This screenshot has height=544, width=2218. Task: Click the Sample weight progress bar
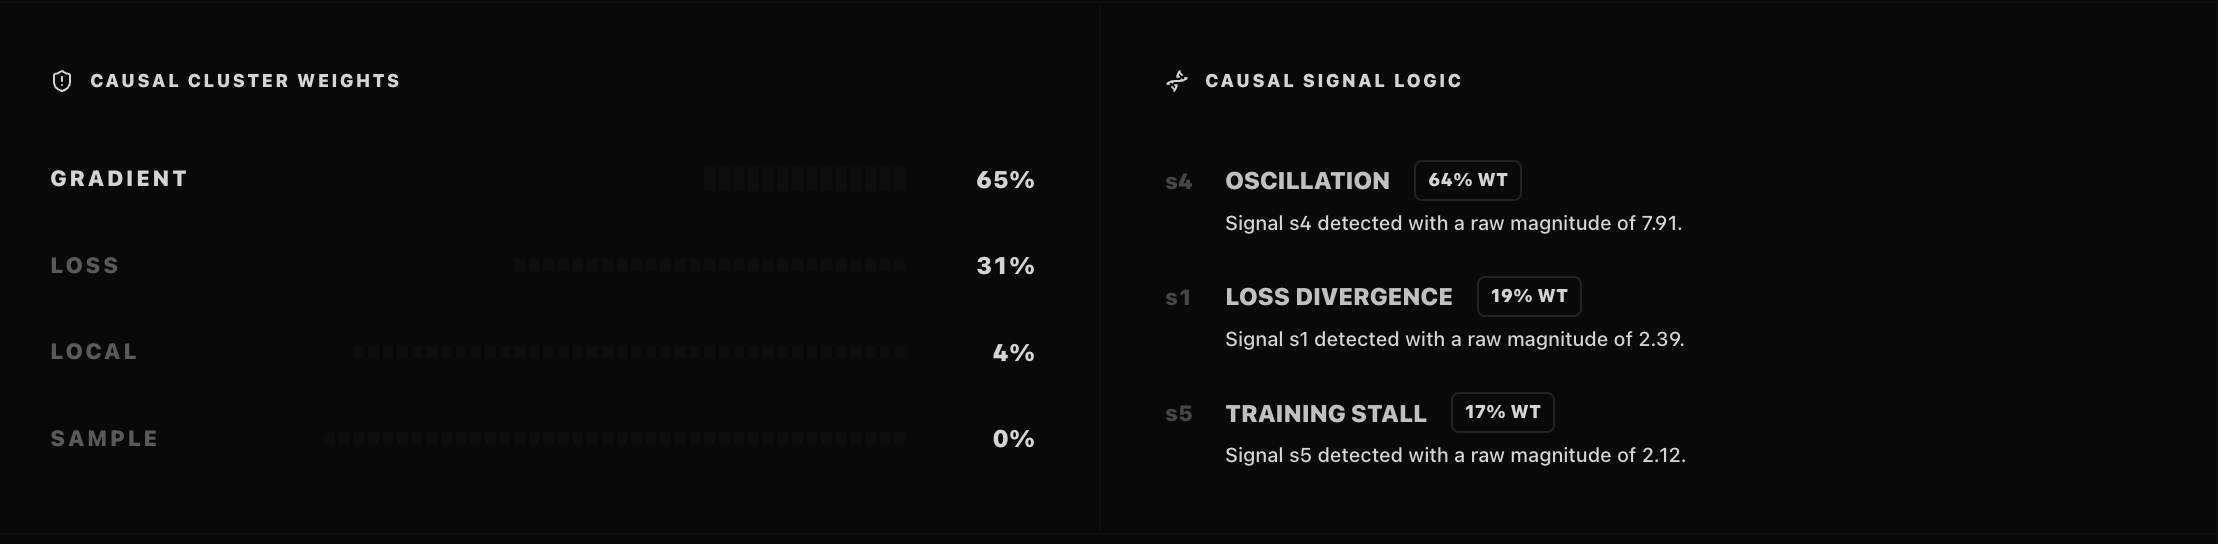click(614, 438)
